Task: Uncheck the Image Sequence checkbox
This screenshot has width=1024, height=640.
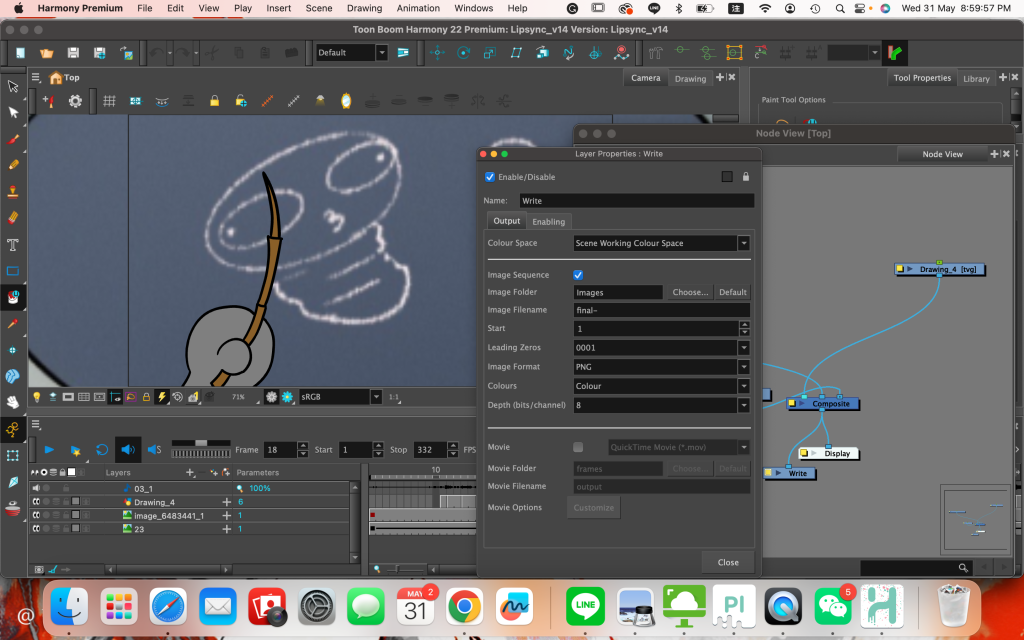Action: click(x=578, y=275)
